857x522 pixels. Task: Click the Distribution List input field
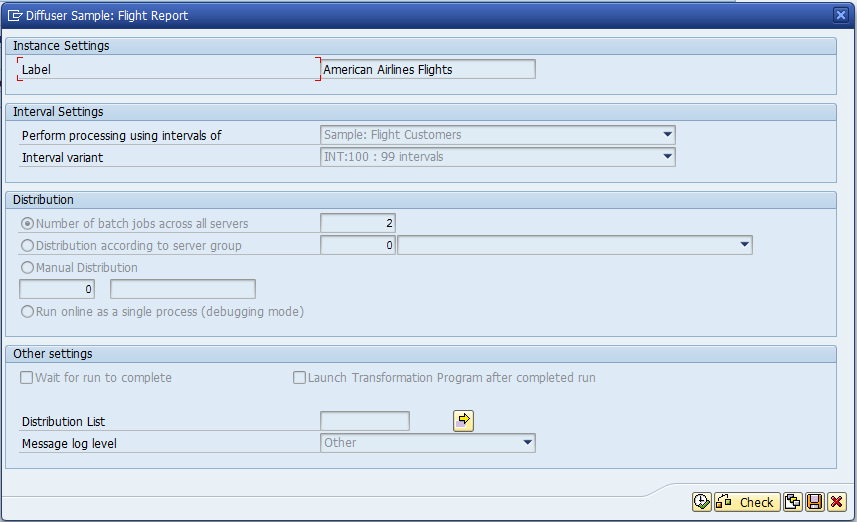[x=364, y=421]
